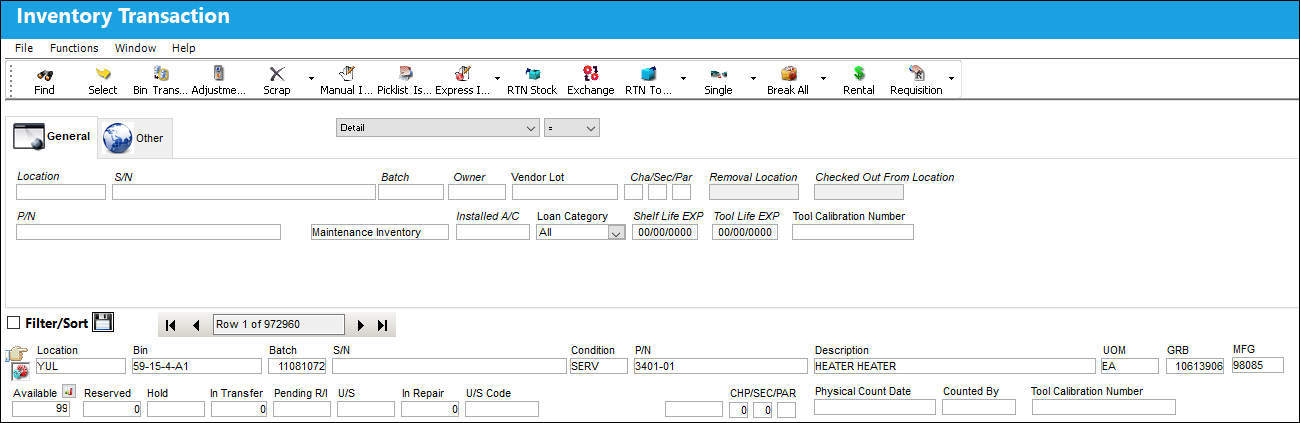Click the P/N search field
The width and height of the screenshot is (1300, 423).
pyautogui.click(x=148, y=232)
